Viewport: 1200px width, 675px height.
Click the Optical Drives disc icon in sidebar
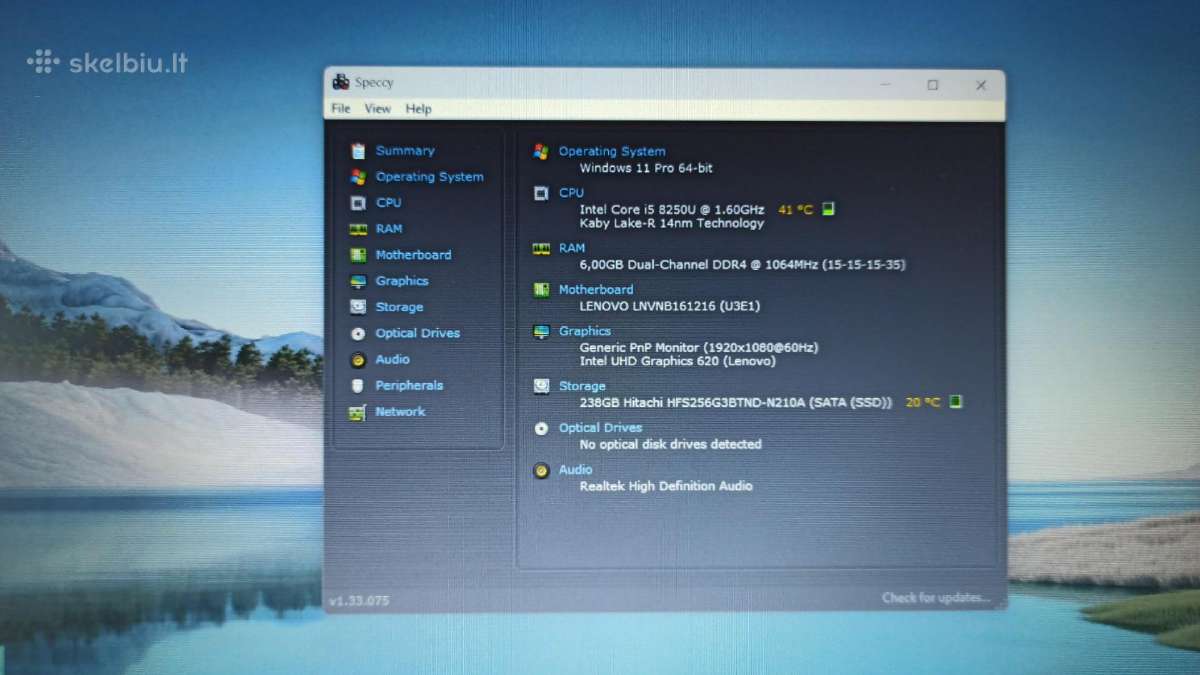point(358,334)
